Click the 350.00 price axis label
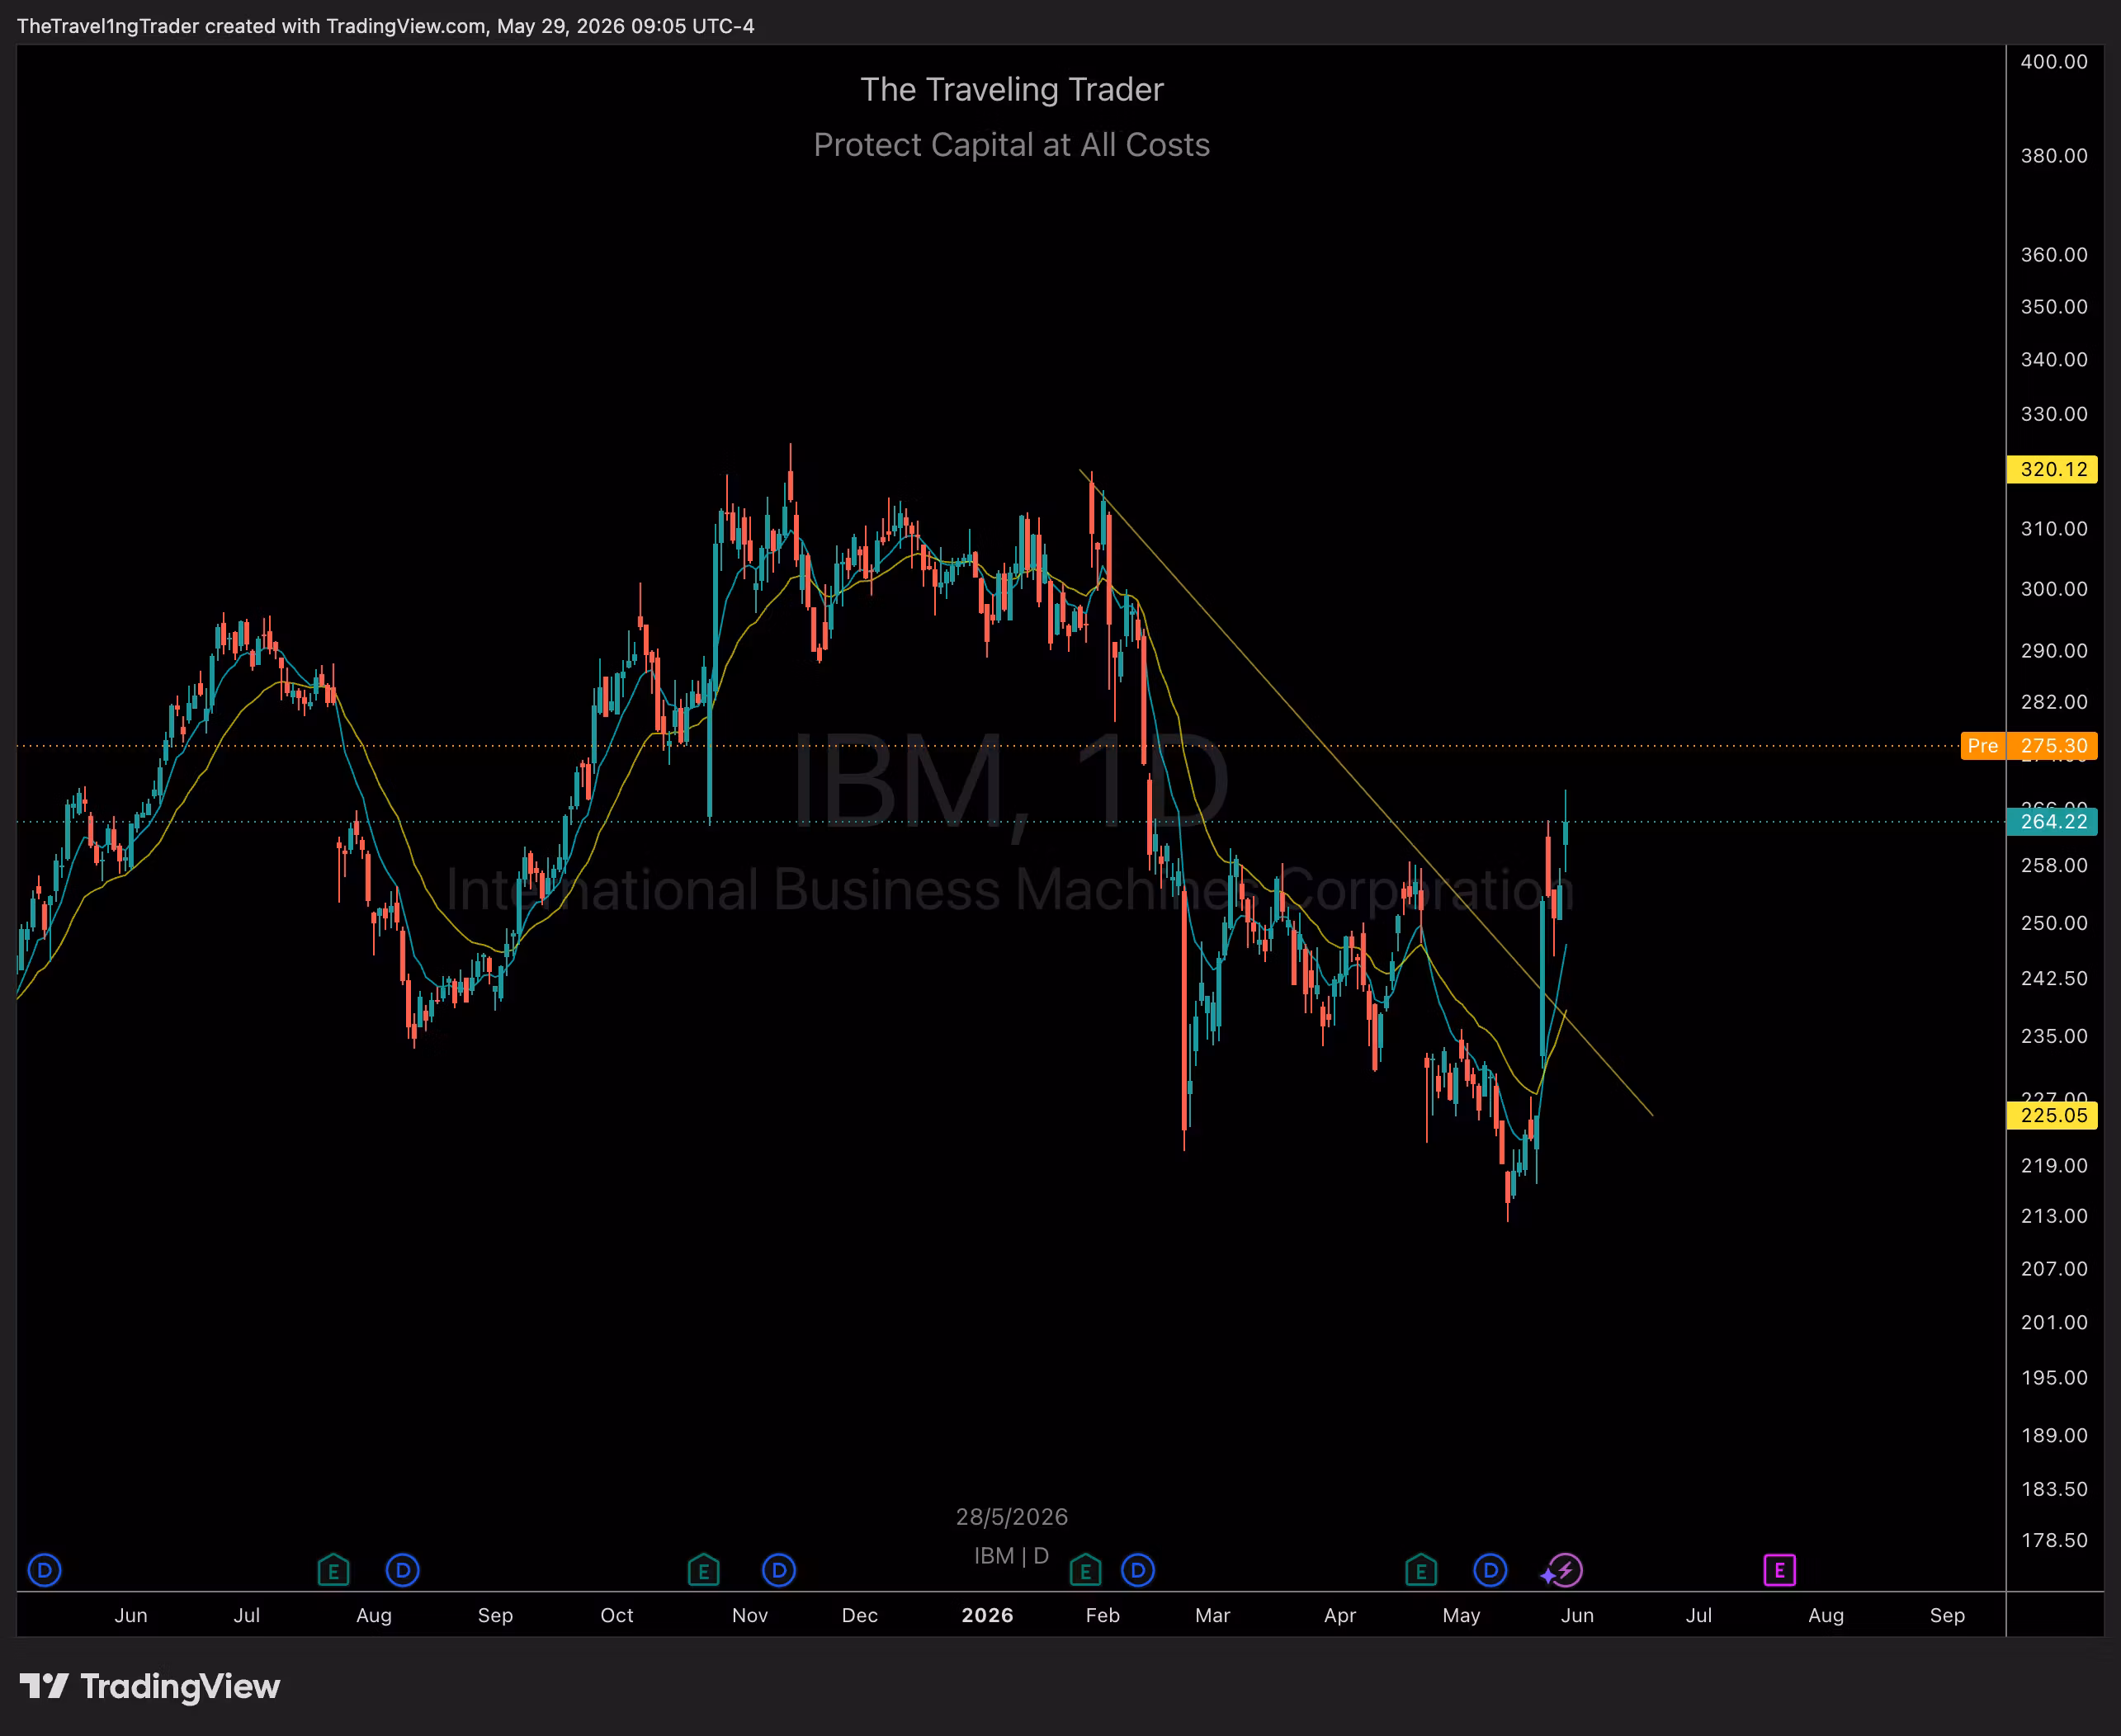Screen dimensions: 2121x1736 click(2054, 307)
